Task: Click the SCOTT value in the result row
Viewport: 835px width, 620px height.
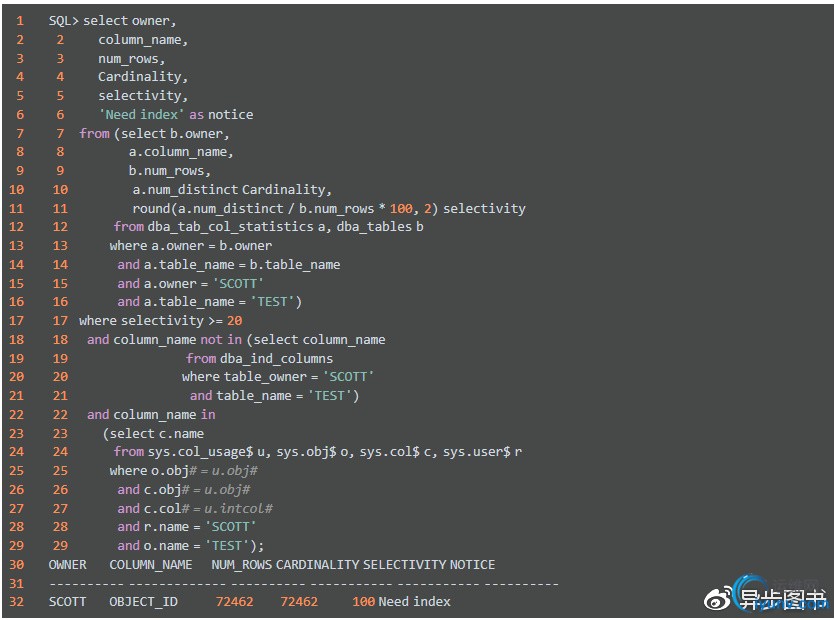Action: click(68, 602)
